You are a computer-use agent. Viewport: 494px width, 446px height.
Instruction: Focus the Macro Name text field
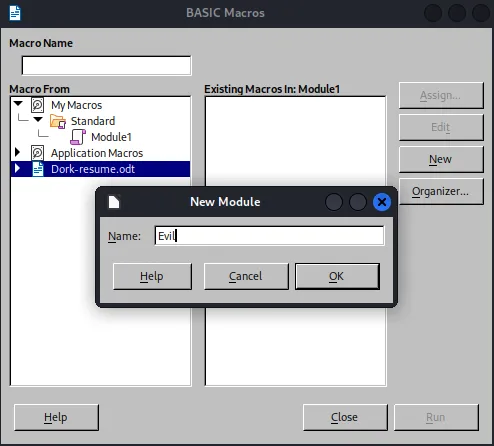106,65
